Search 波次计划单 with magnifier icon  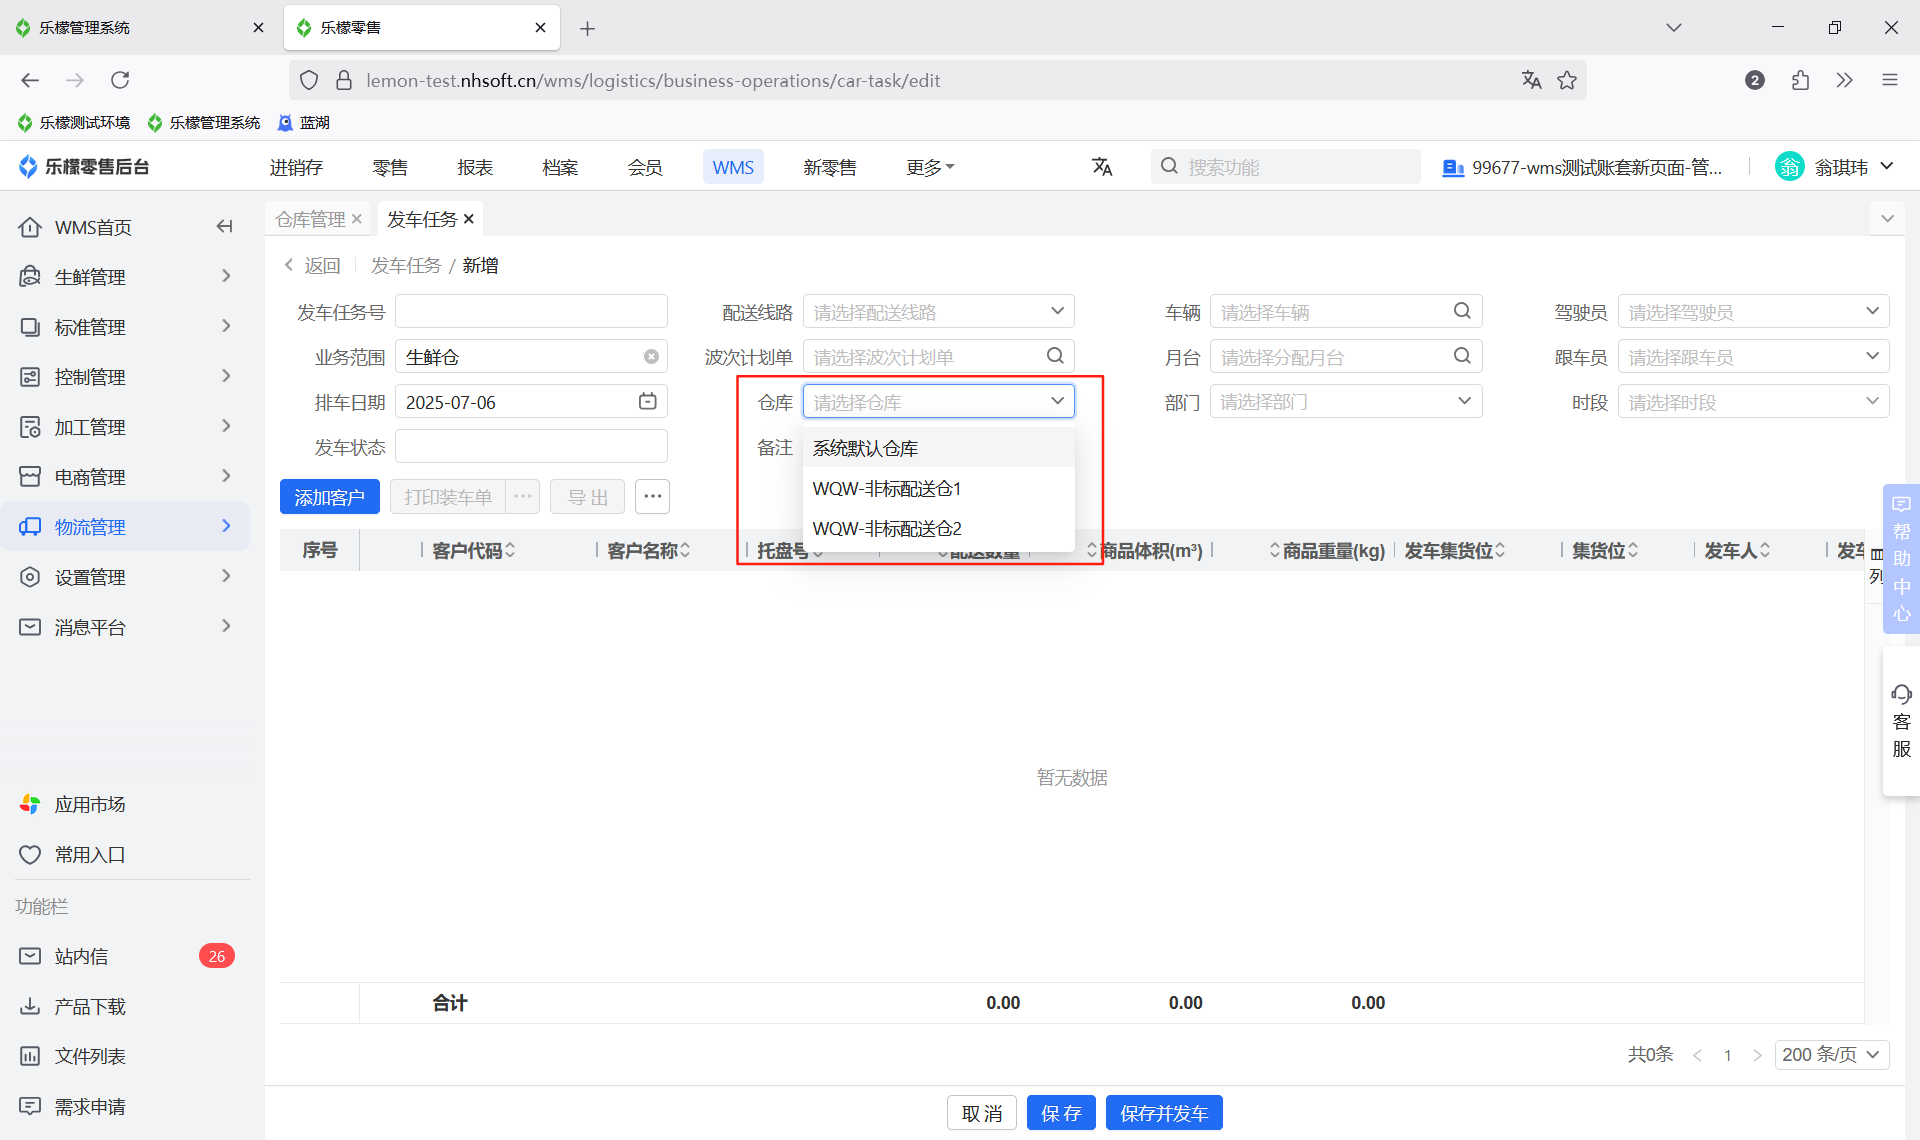[x=1055, y=356]
